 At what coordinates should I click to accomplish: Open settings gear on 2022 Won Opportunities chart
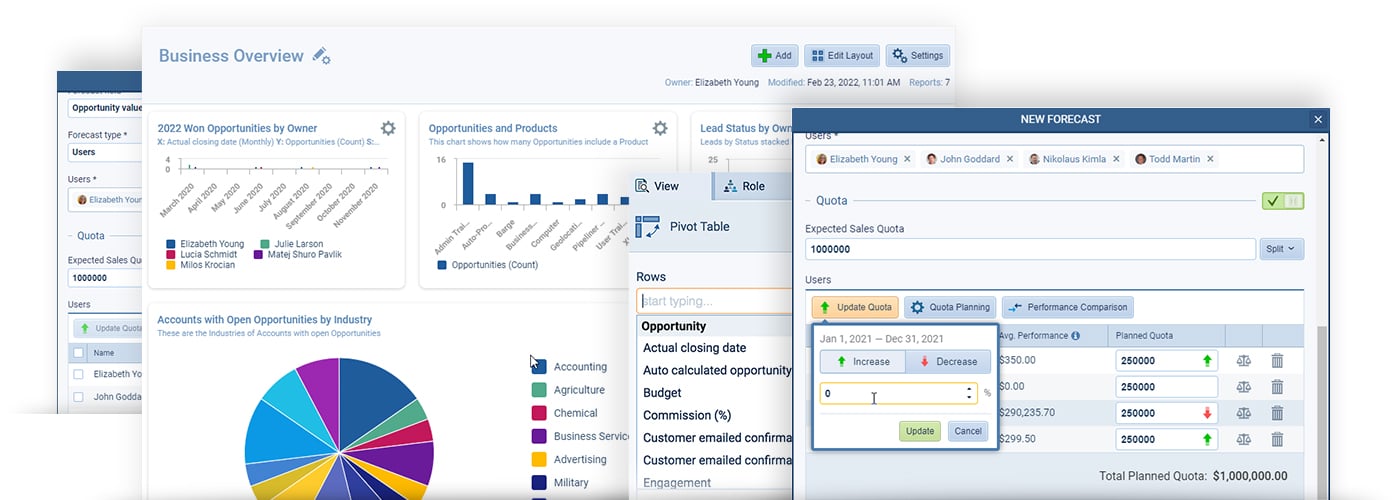pyautogui.click(x=388, y=128)
